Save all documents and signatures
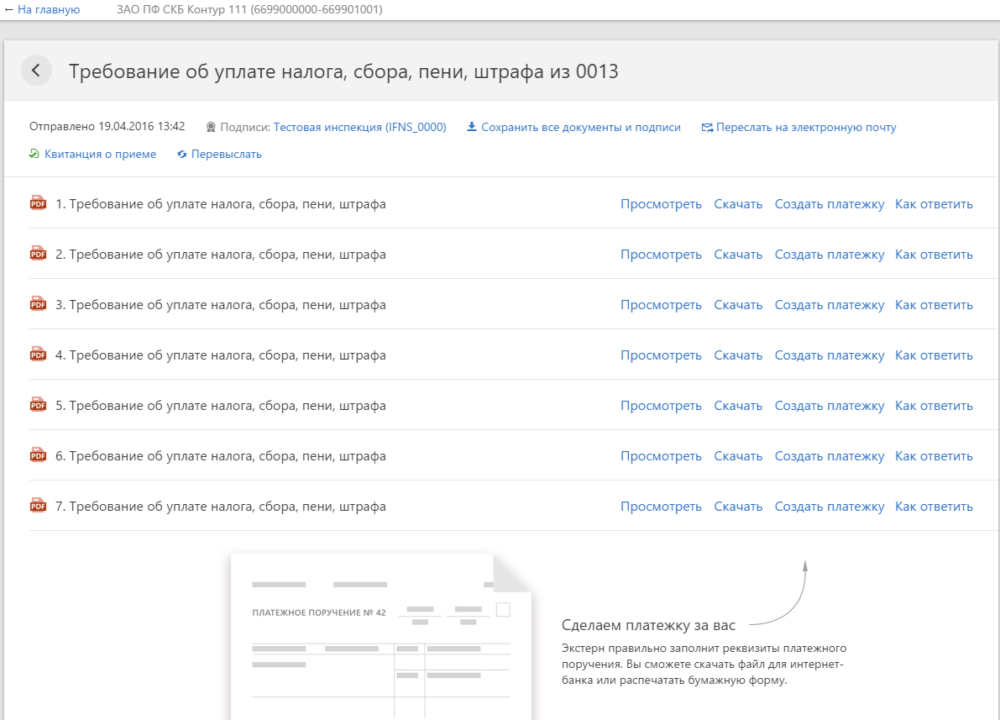1000x720 pixels. 580,127
